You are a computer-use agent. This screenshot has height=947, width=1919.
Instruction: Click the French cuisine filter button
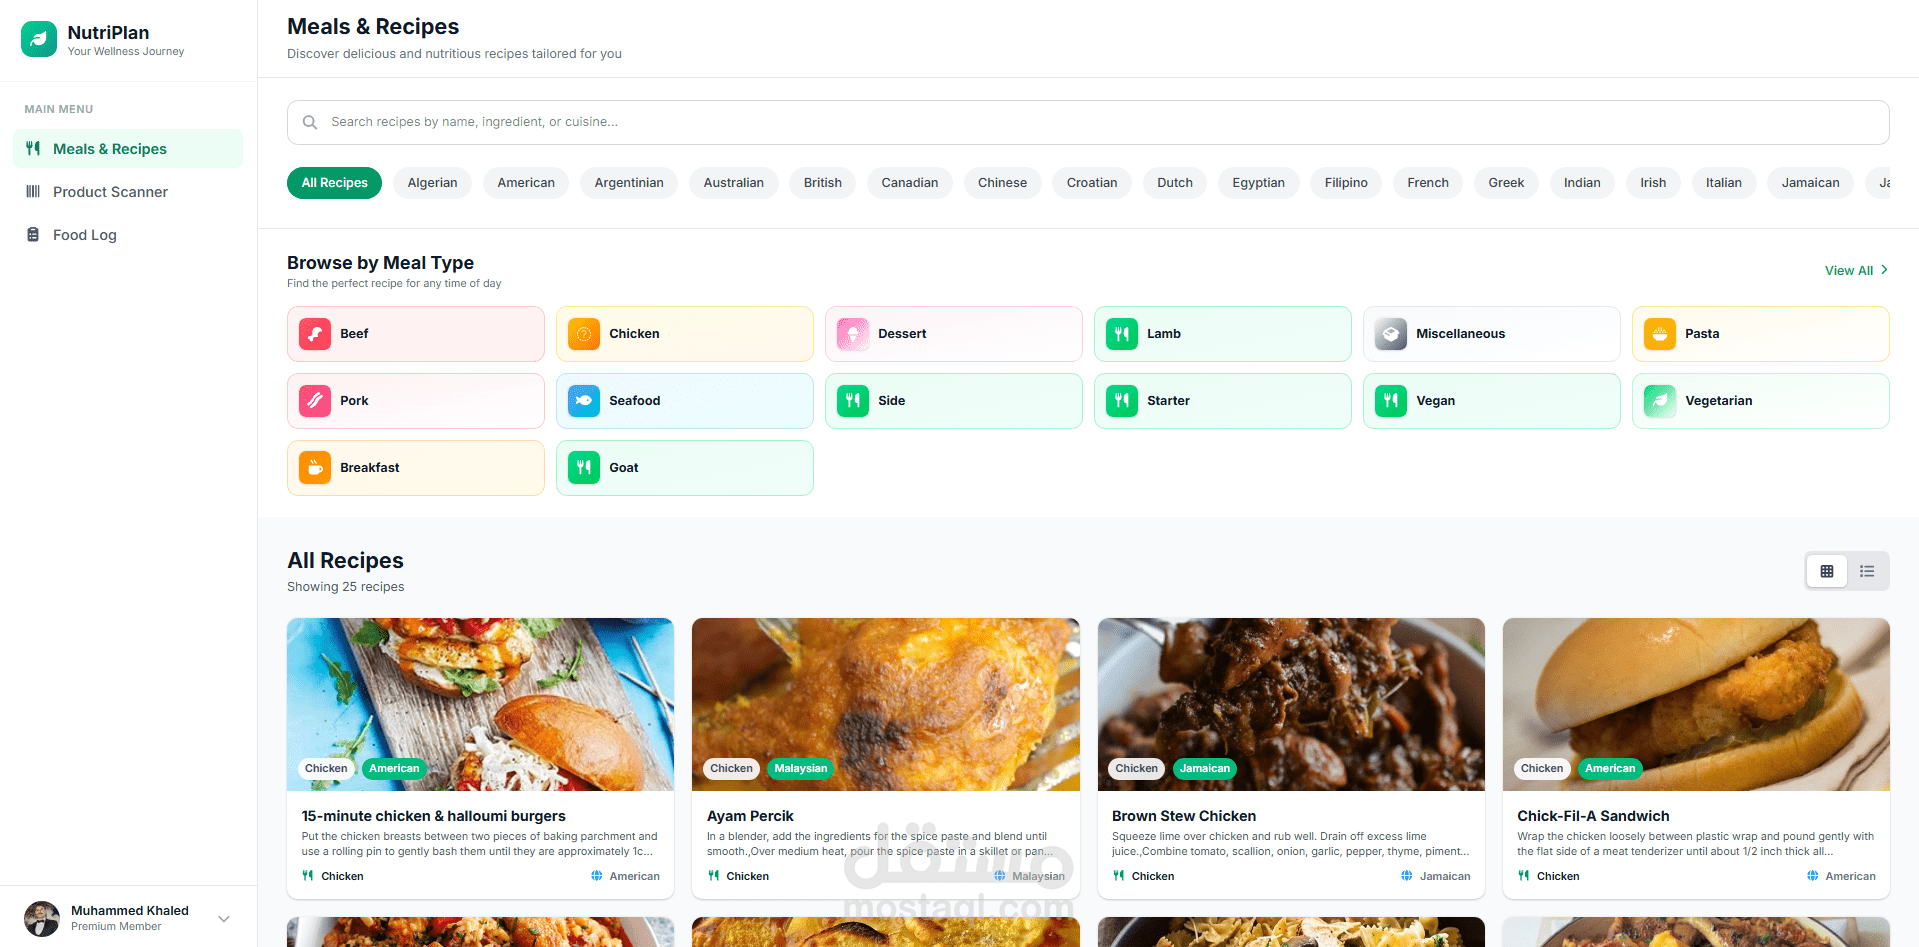point(1427,183)
